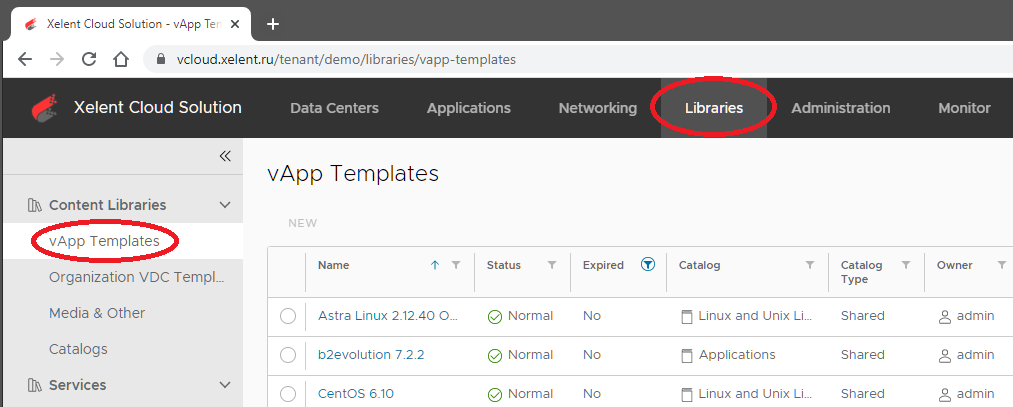Open the CentOS 6.10 template link
The image size is (1013, 407).
point(355,393)
